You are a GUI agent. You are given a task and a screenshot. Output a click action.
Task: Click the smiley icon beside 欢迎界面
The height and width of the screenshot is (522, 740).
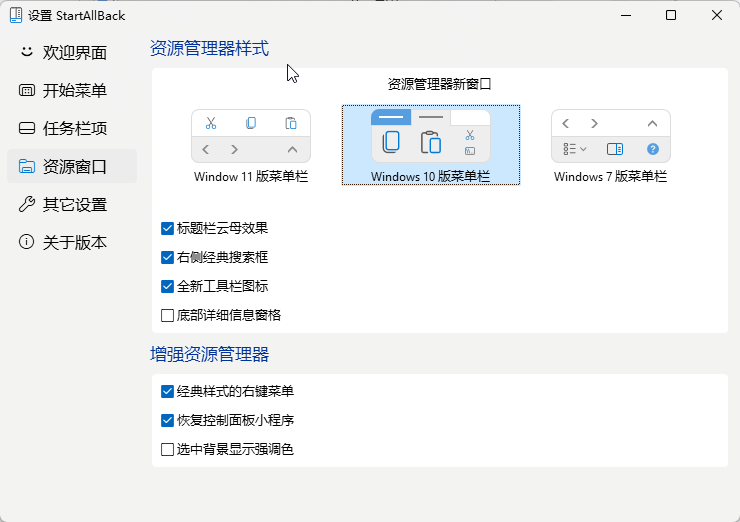tap(27, 51)
